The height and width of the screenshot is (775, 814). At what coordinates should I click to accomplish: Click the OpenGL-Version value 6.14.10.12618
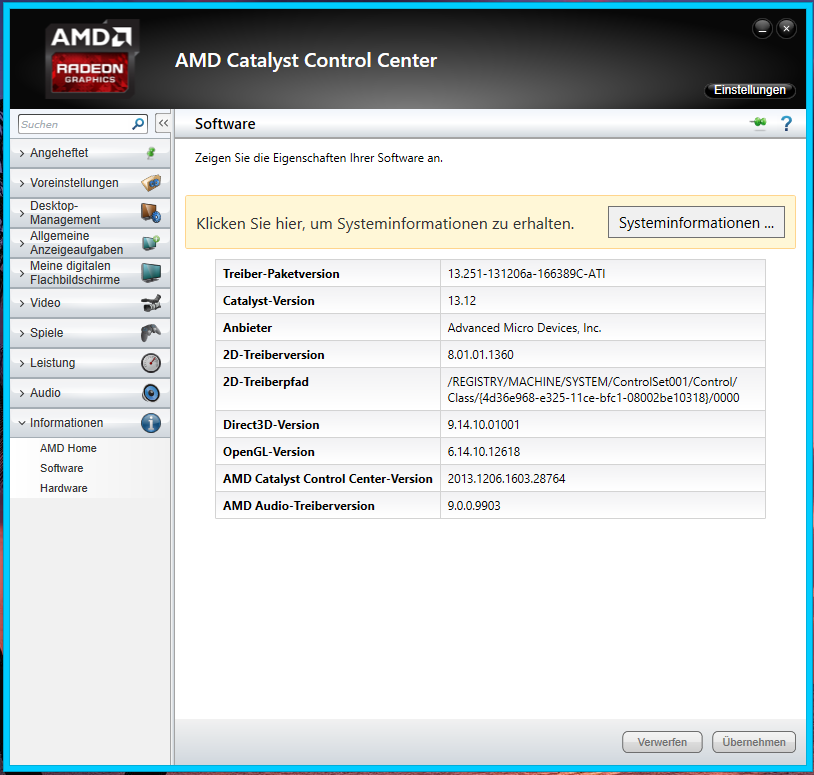[x=484, y=452]
